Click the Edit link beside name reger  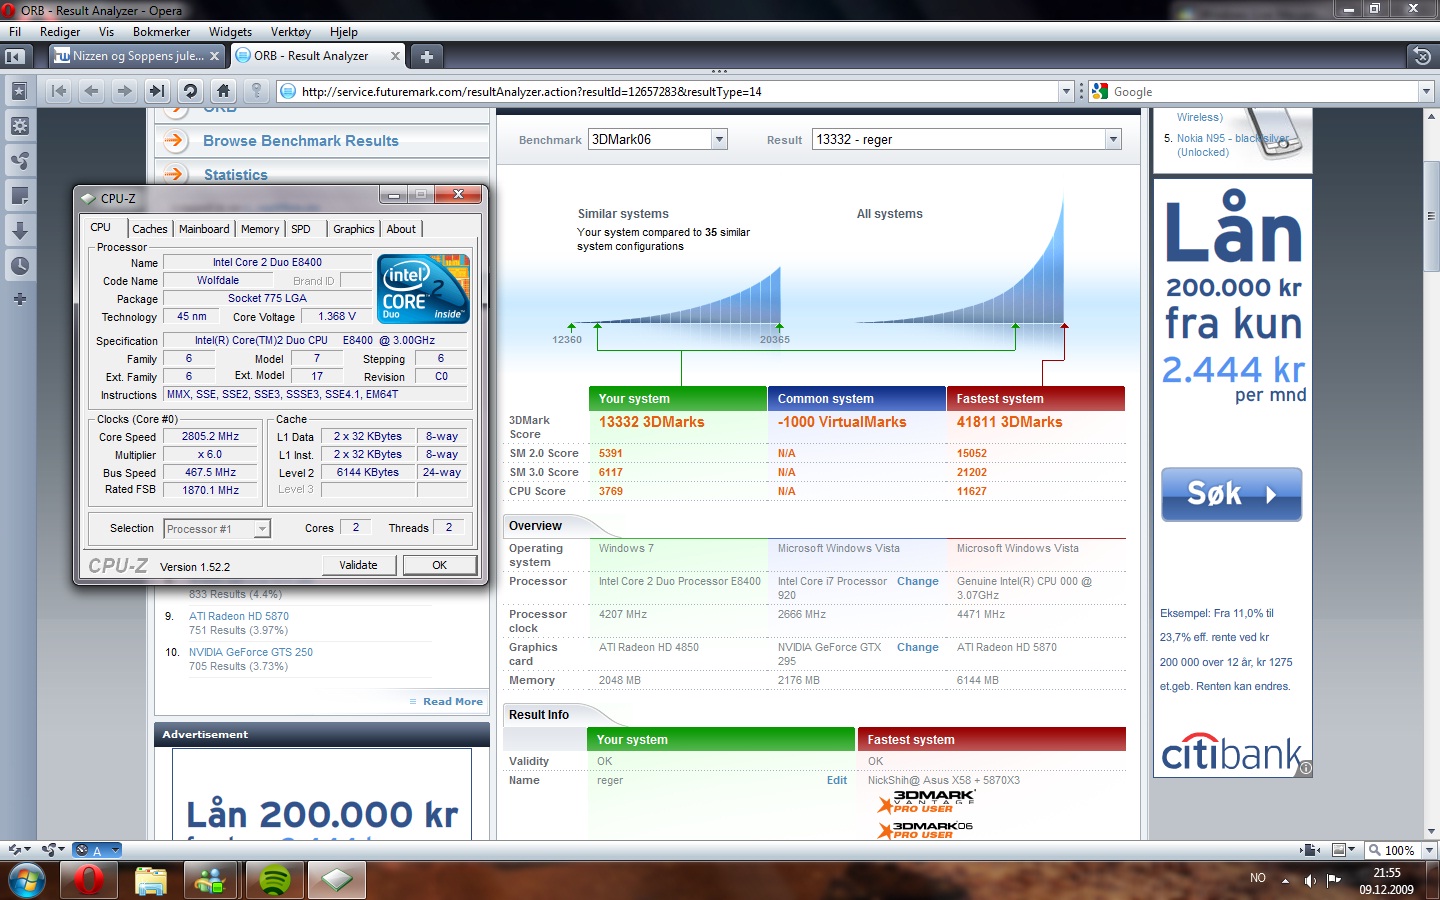837,780
